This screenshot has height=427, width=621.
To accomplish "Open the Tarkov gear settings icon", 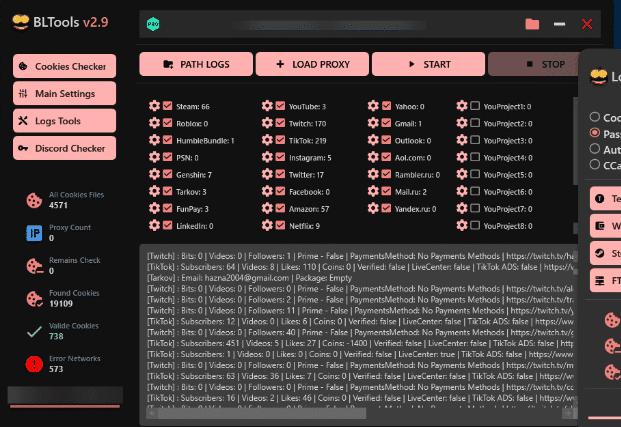I will [x=154, y=191].
